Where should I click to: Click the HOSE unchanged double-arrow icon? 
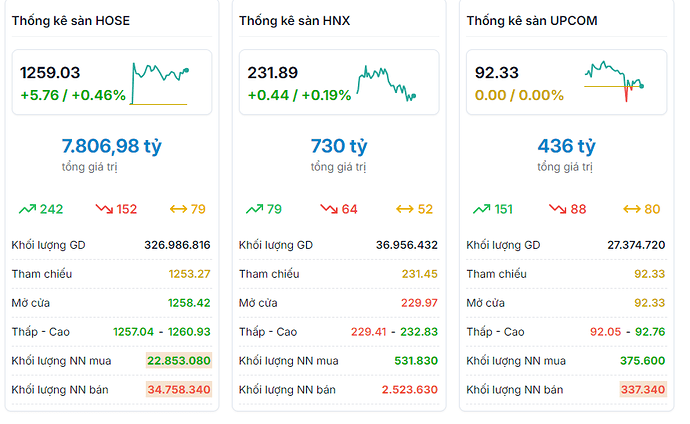[179, 209]
